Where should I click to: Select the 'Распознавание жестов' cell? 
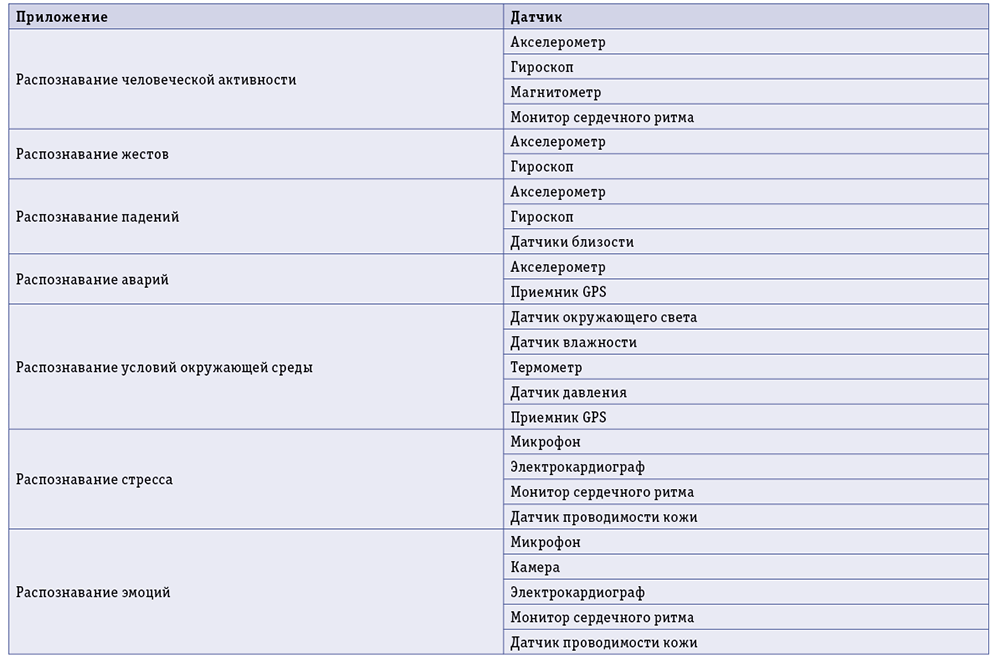256,154
